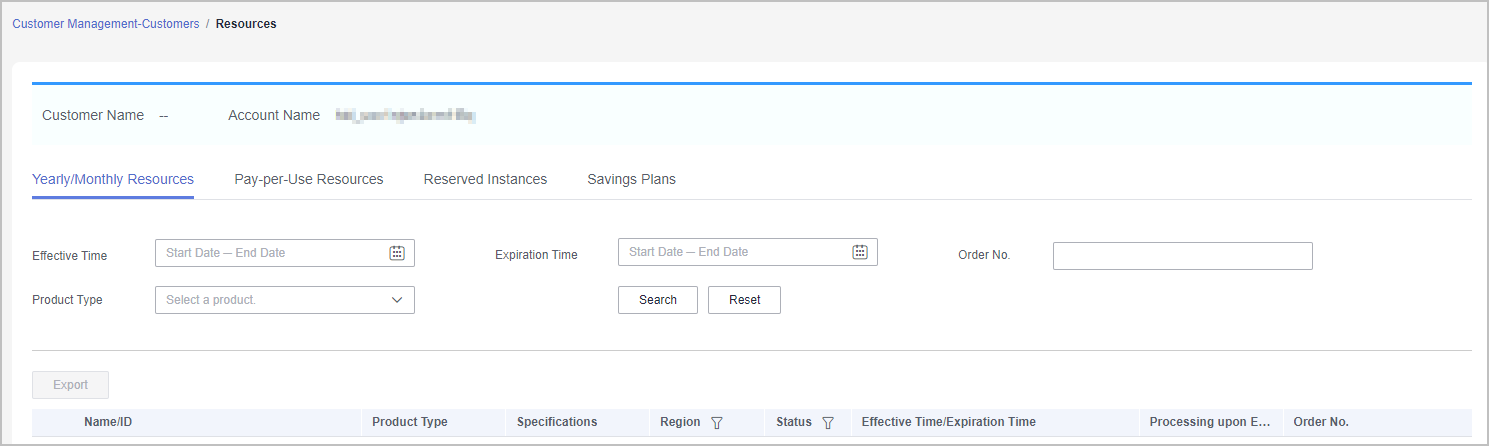The width and height of the screenshot is (1489, 446).
Task: Filter the table by Region
Action: [716, 423]
